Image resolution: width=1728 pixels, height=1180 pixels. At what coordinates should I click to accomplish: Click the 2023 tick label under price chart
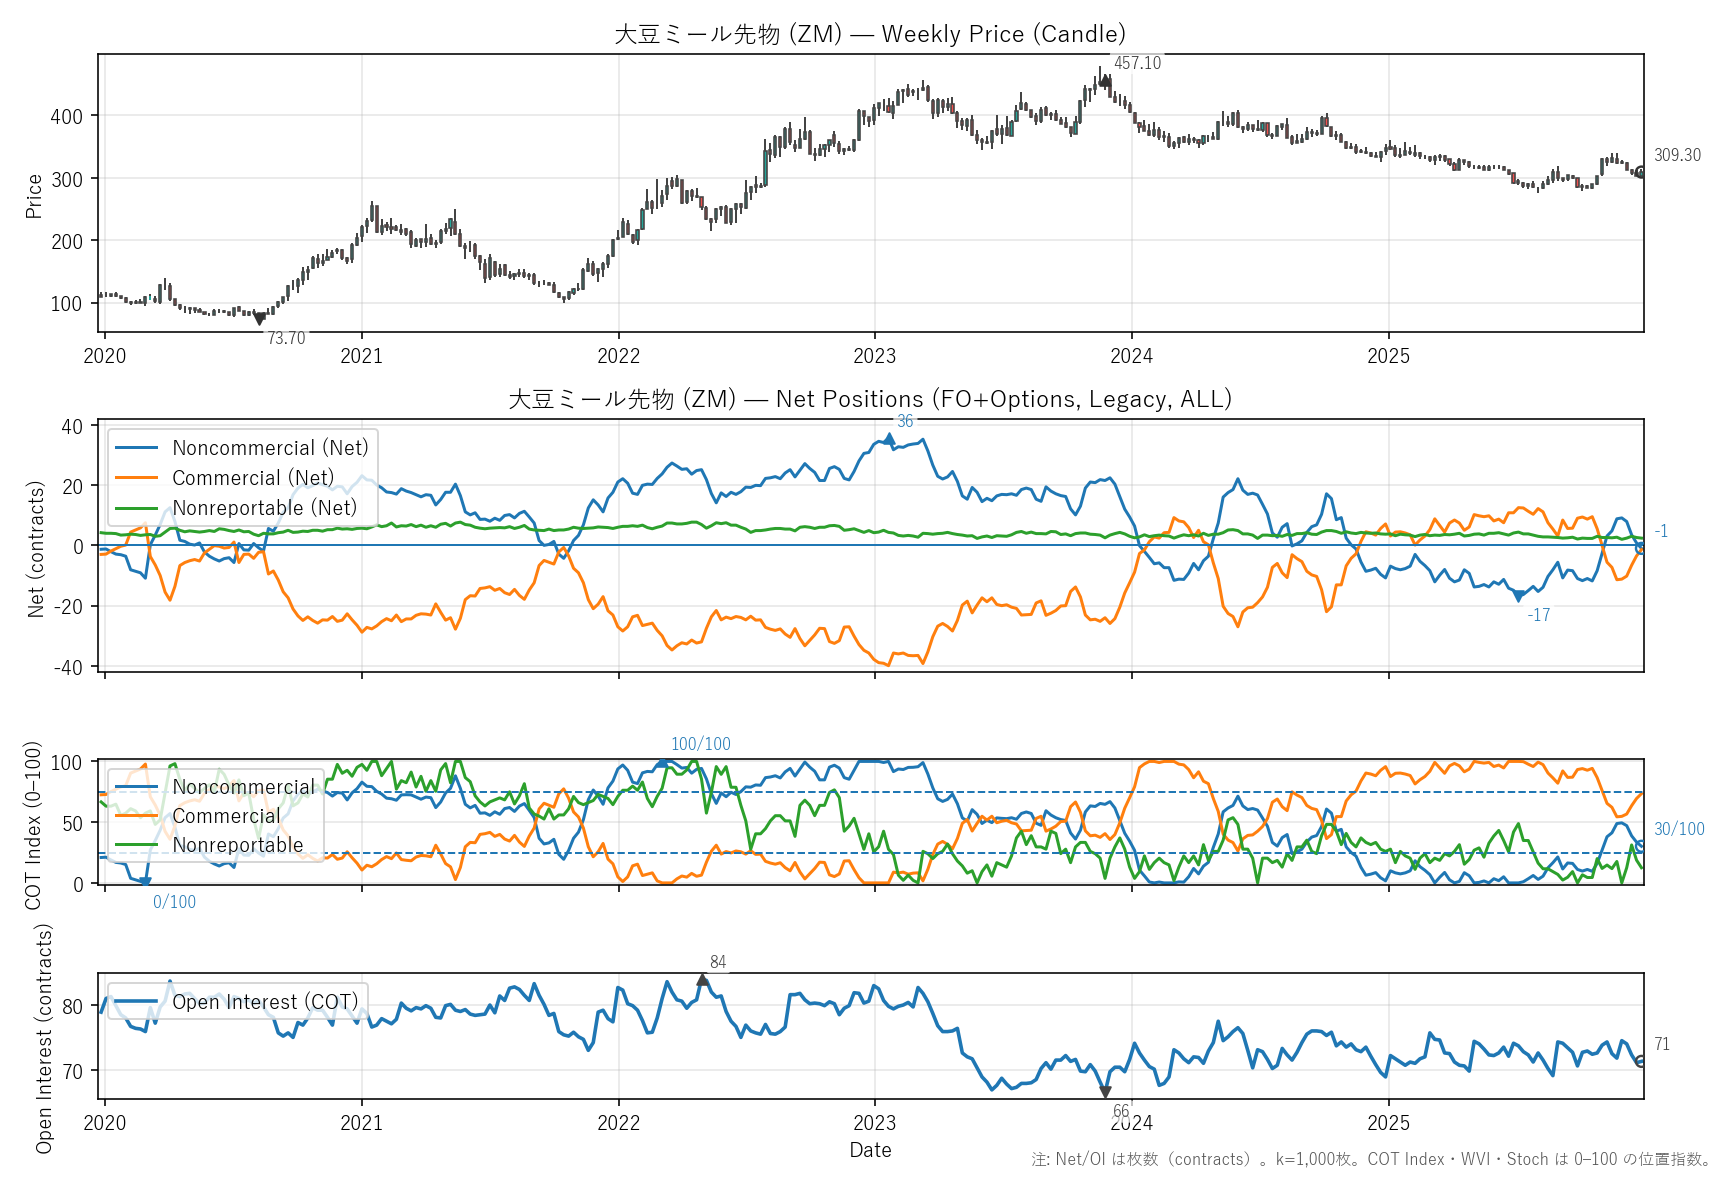pos(875,356)
